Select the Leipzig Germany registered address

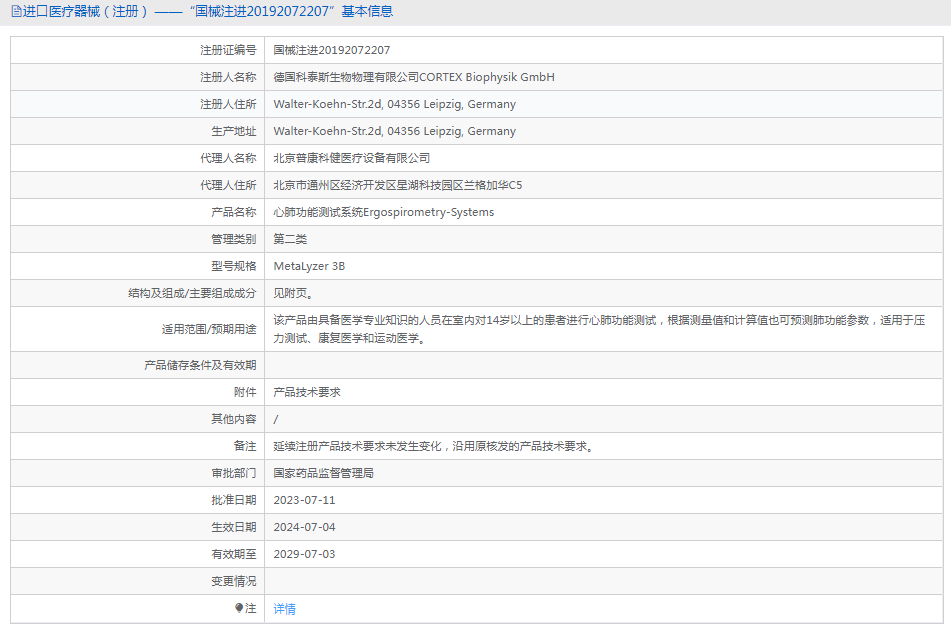[395, 103]
